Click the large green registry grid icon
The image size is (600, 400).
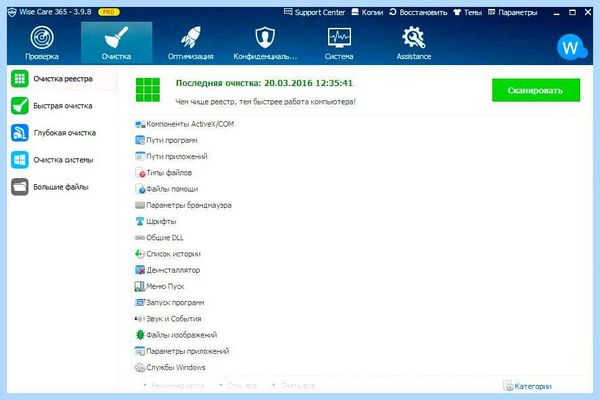[x=148, y=90]
